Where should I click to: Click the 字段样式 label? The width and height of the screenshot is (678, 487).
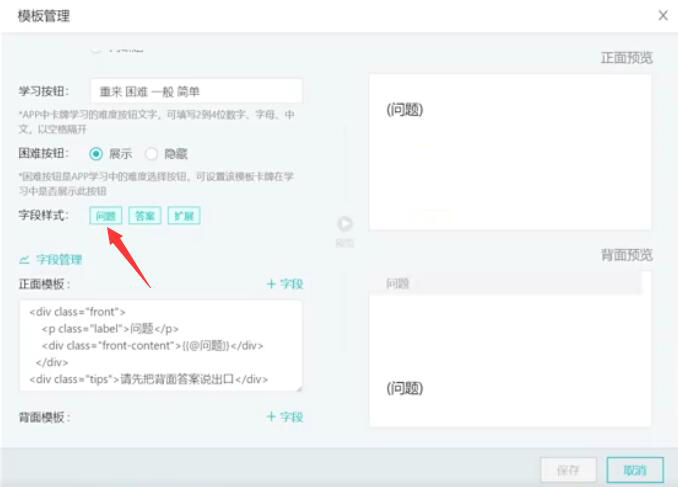[x=43, y=215]
